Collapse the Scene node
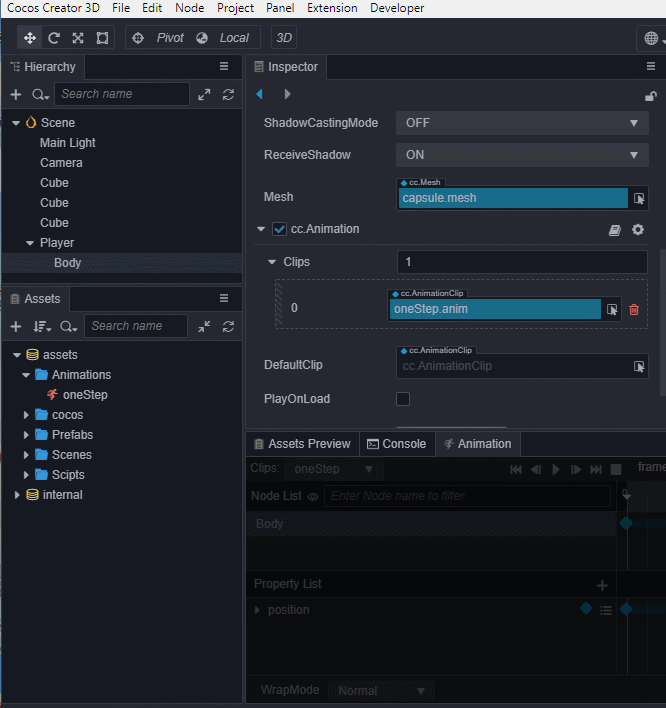The image size is (666, 708). pos(16,123)
